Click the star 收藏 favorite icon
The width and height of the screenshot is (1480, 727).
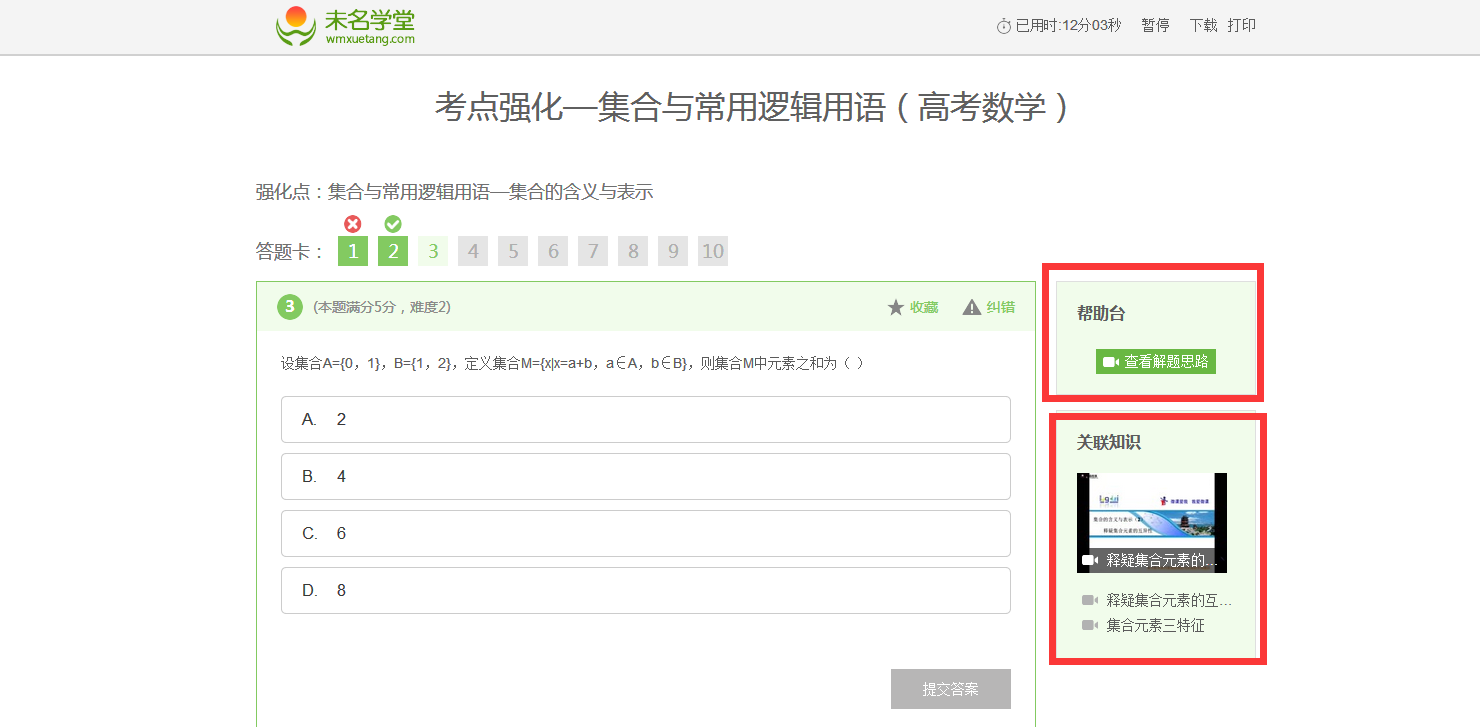pos(896,308)
